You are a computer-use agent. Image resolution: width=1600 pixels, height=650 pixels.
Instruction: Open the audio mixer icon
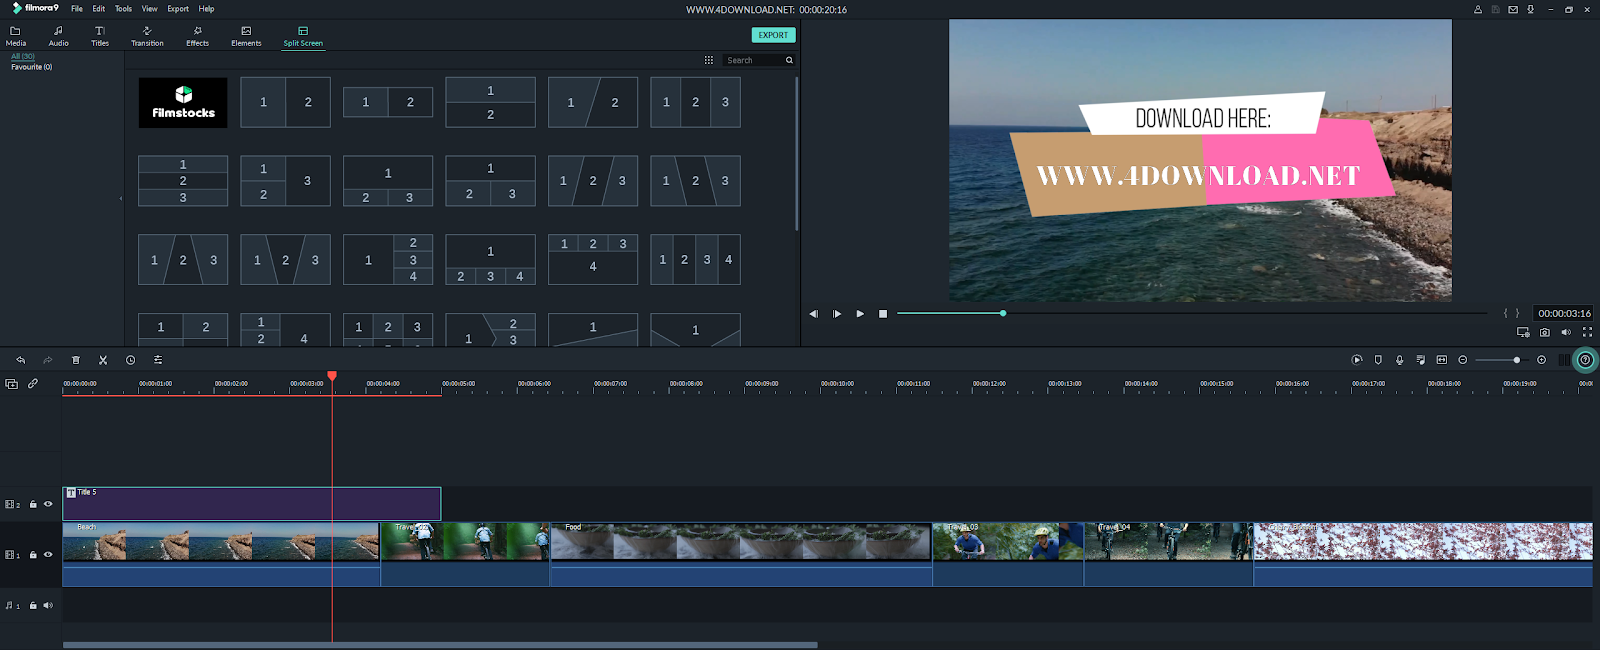[x=1420, y=360]
